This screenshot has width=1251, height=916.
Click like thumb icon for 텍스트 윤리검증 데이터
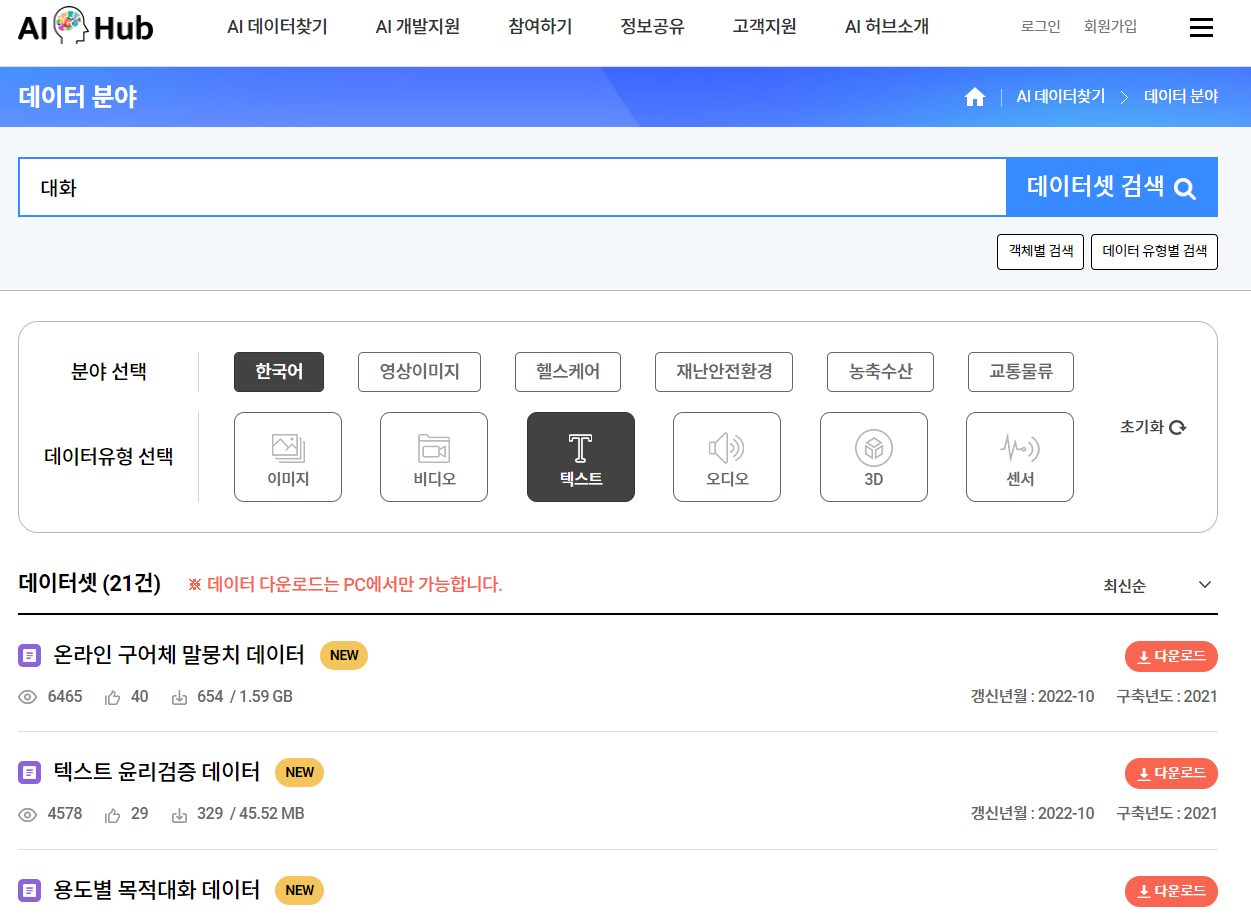click(x=113, y=815)
